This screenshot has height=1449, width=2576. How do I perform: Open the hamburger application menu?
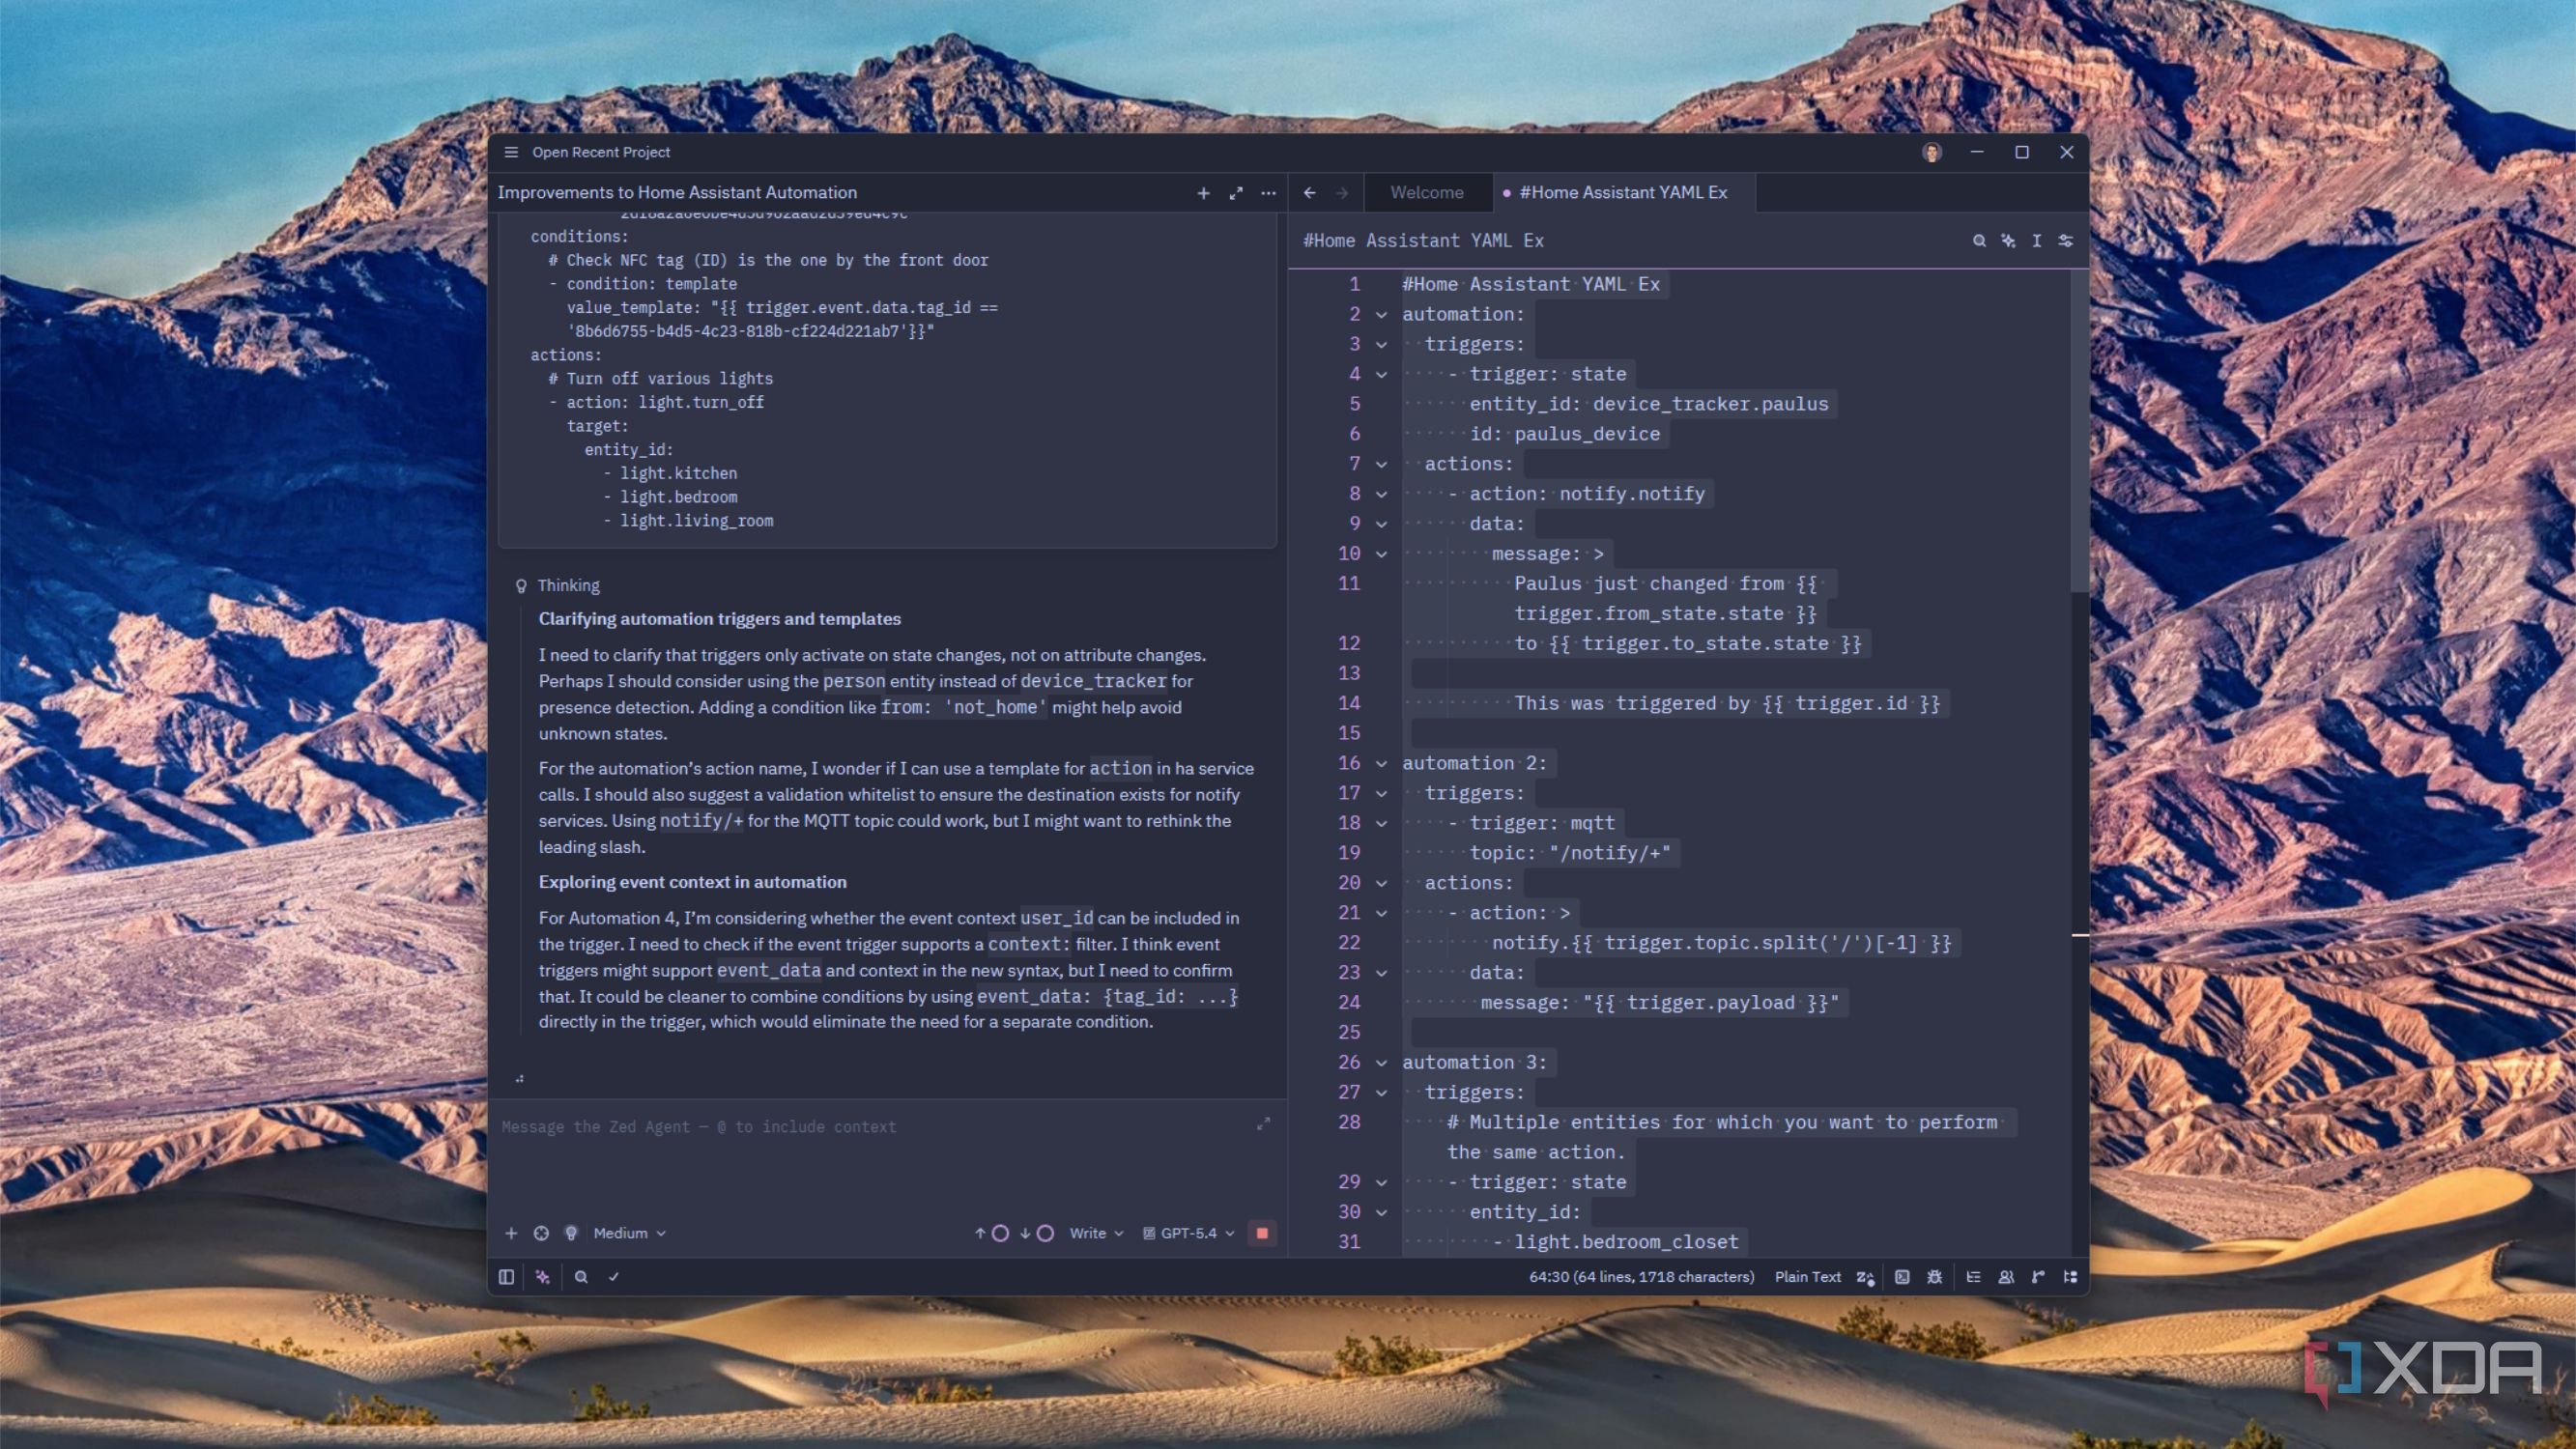click(511, 152)
